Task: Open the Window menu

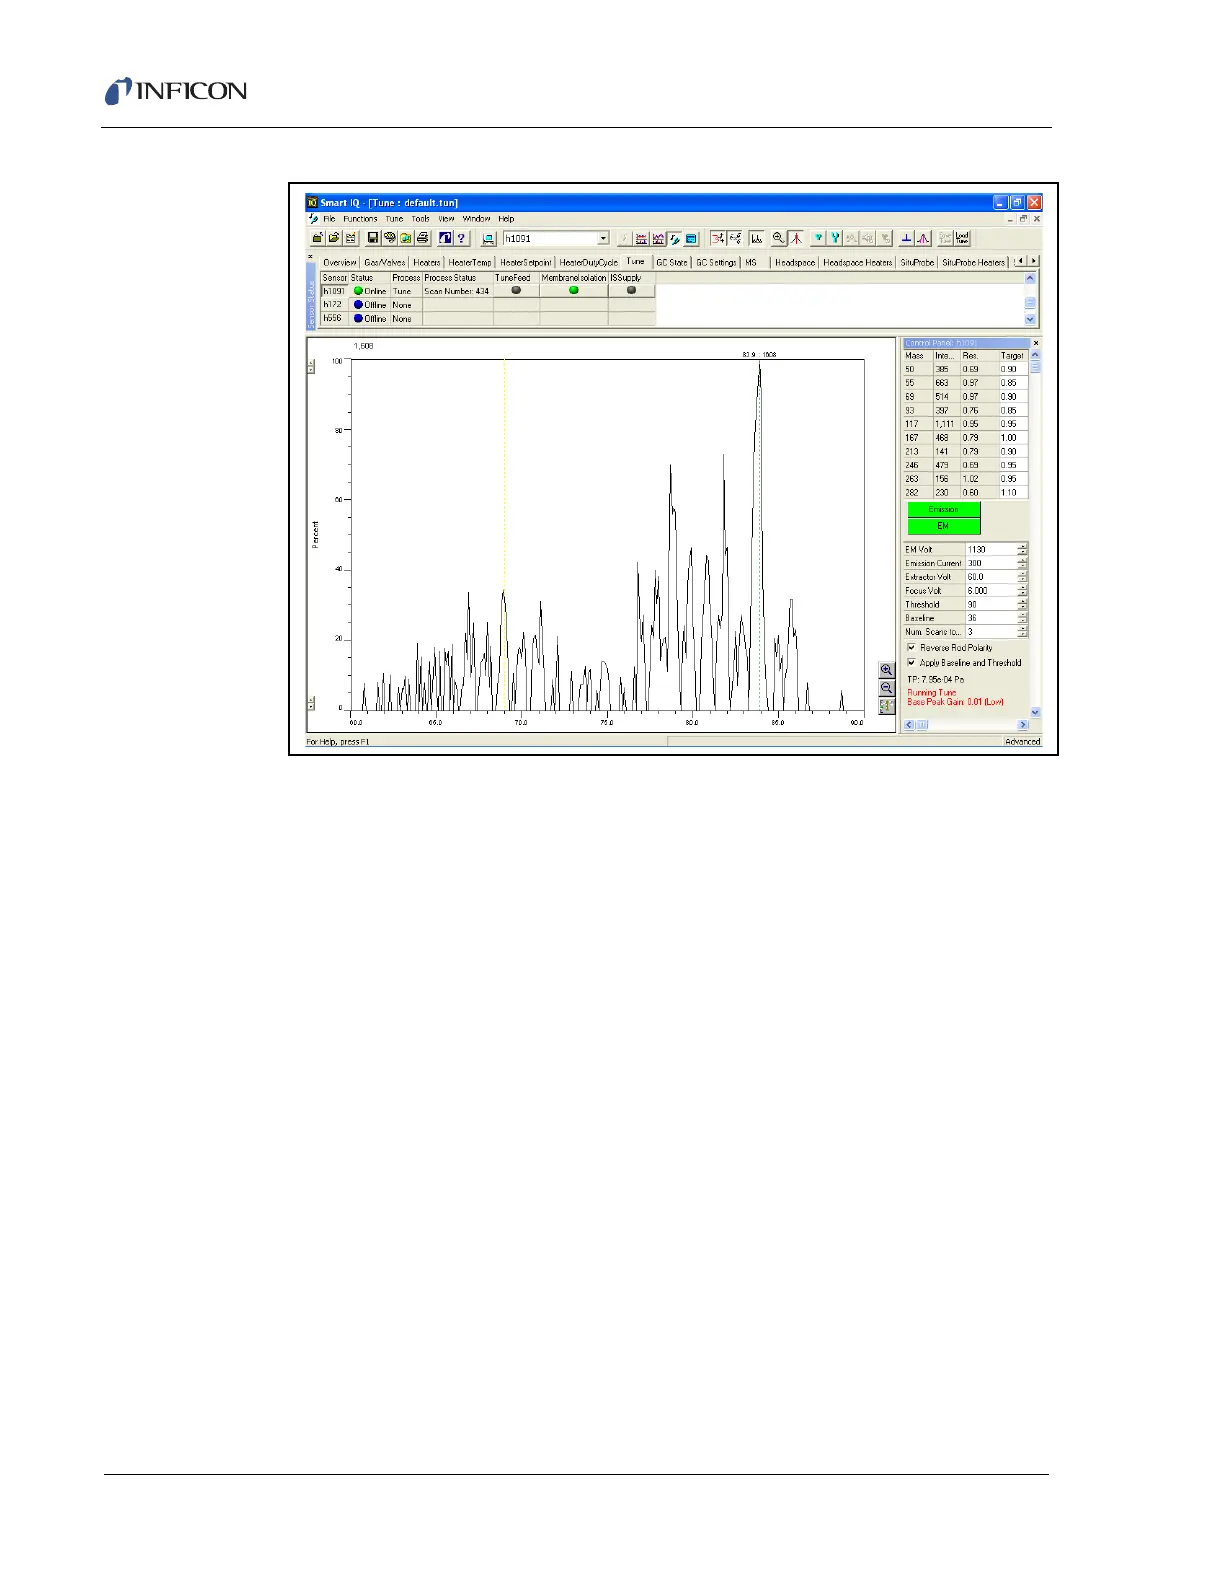Action: coord(476,219)
